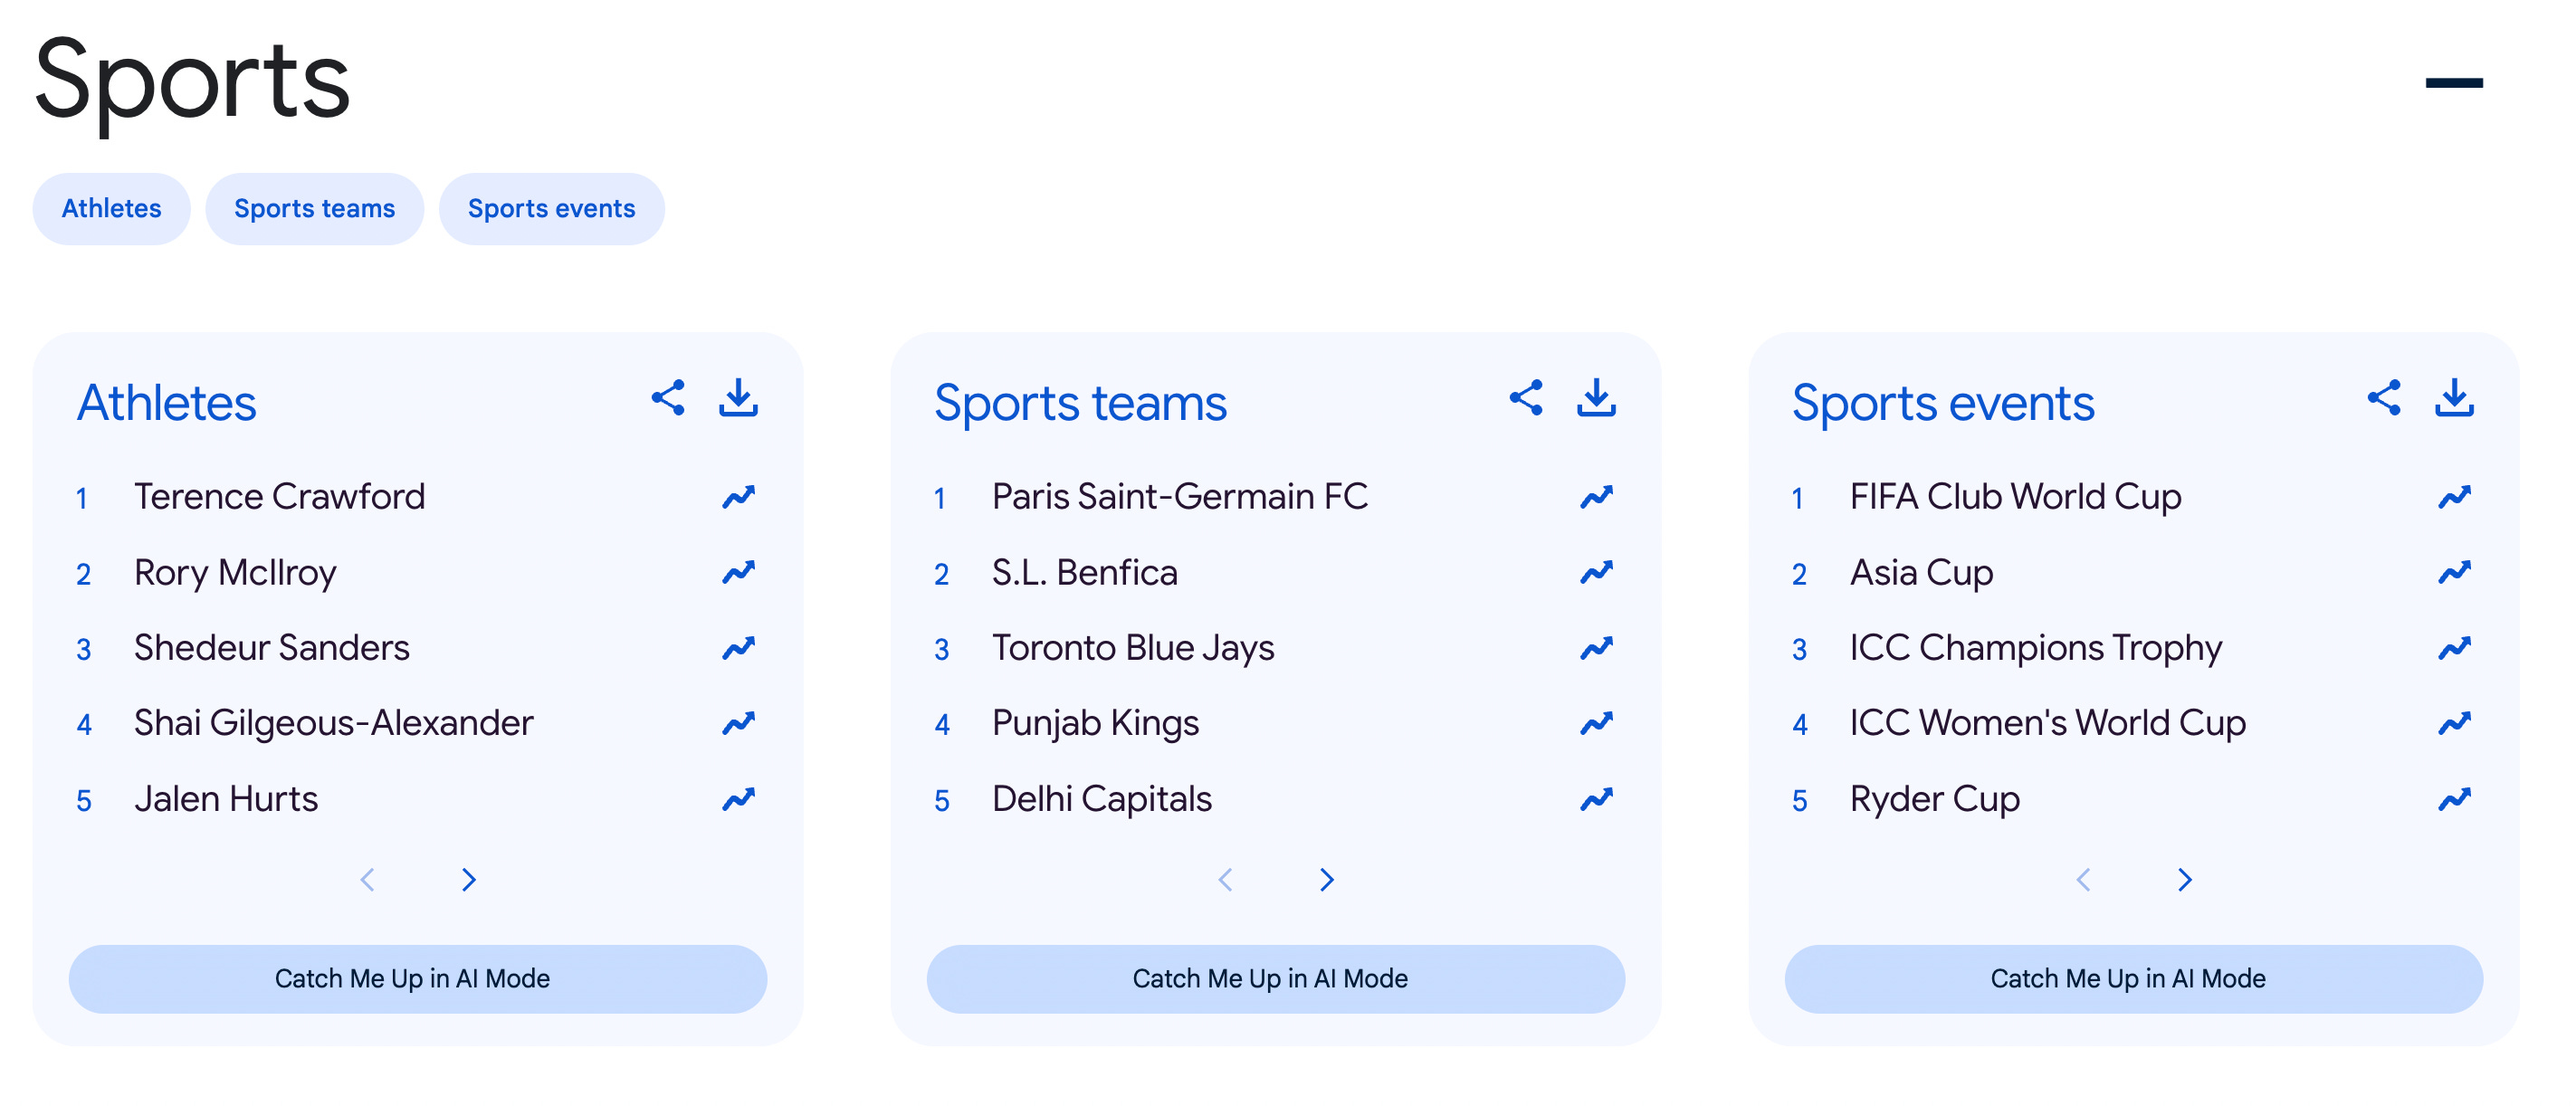The height and width of the screenshot is (1106, 2576).
Task: Download the Sports events list
Action: pos(2454,398)
